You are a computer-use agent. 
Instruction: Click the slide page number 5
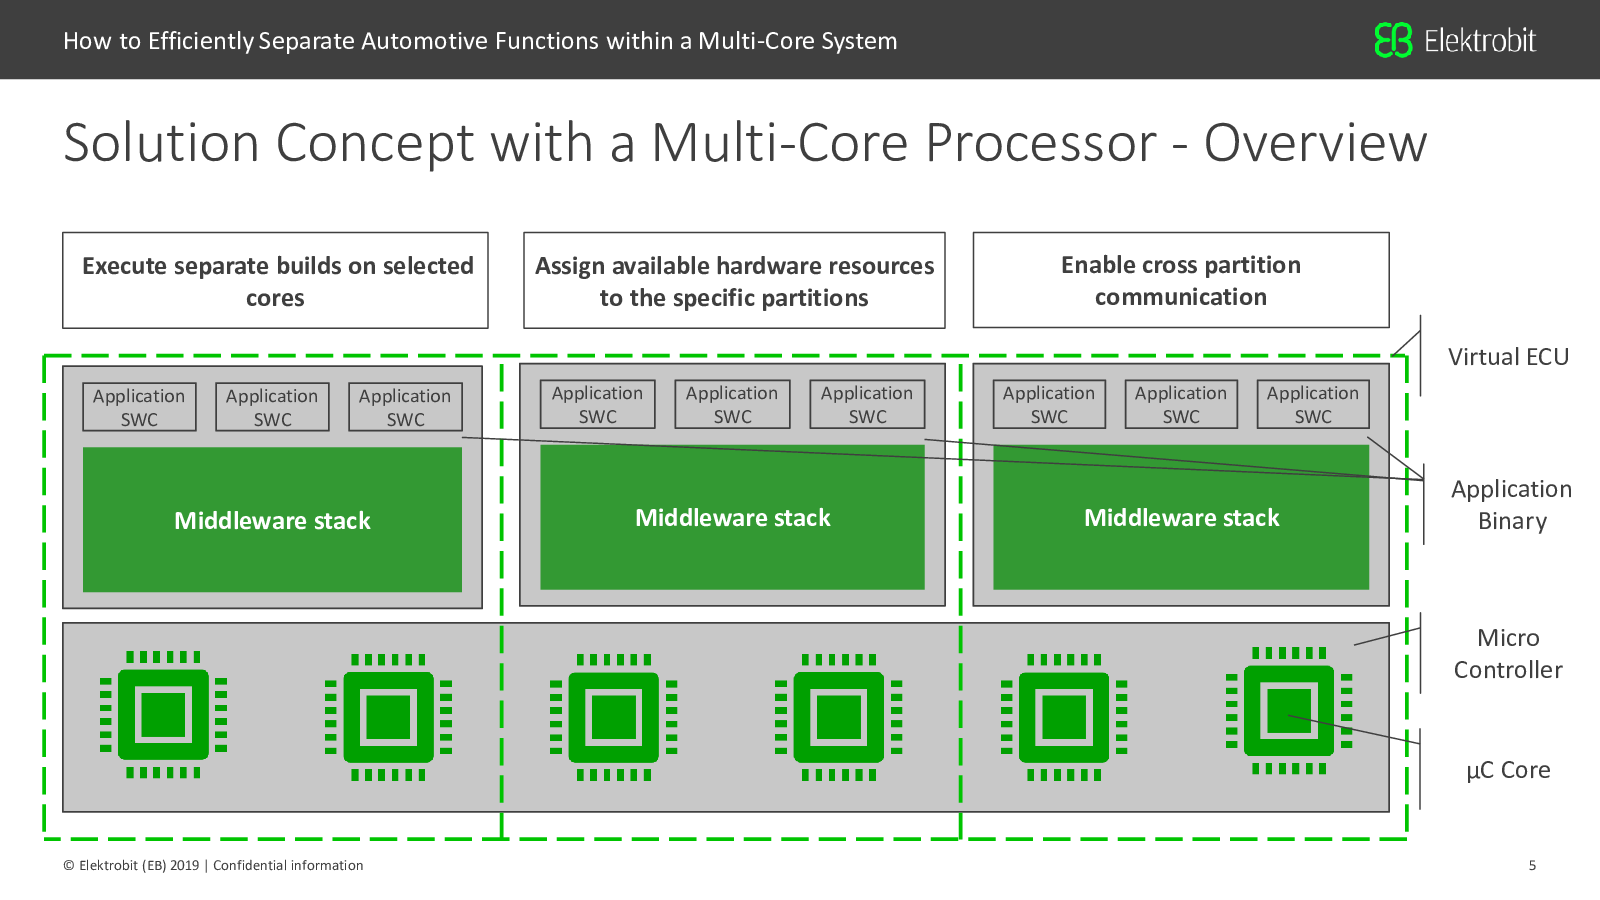pyautogui.click(x=1532, y=866)
